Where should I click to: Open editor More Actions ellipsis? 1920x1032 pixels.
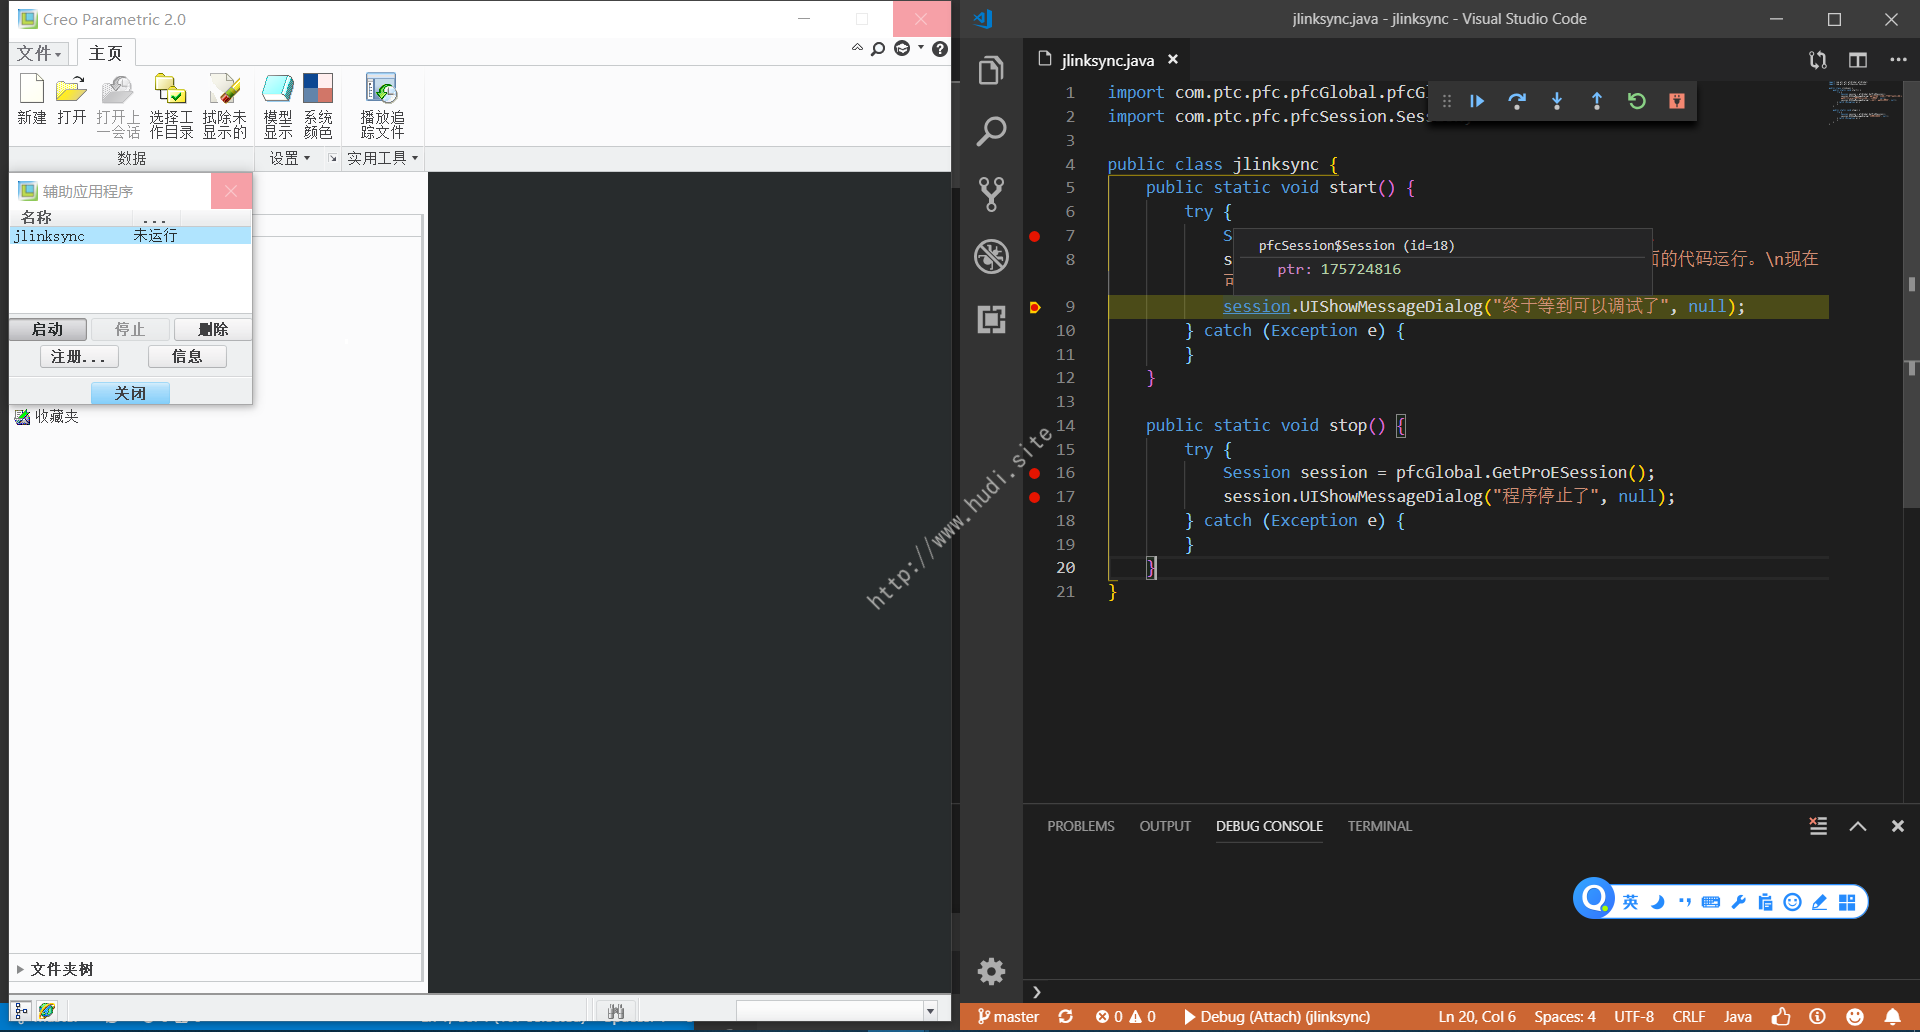pyautogui.click(x=1898, y=60)
